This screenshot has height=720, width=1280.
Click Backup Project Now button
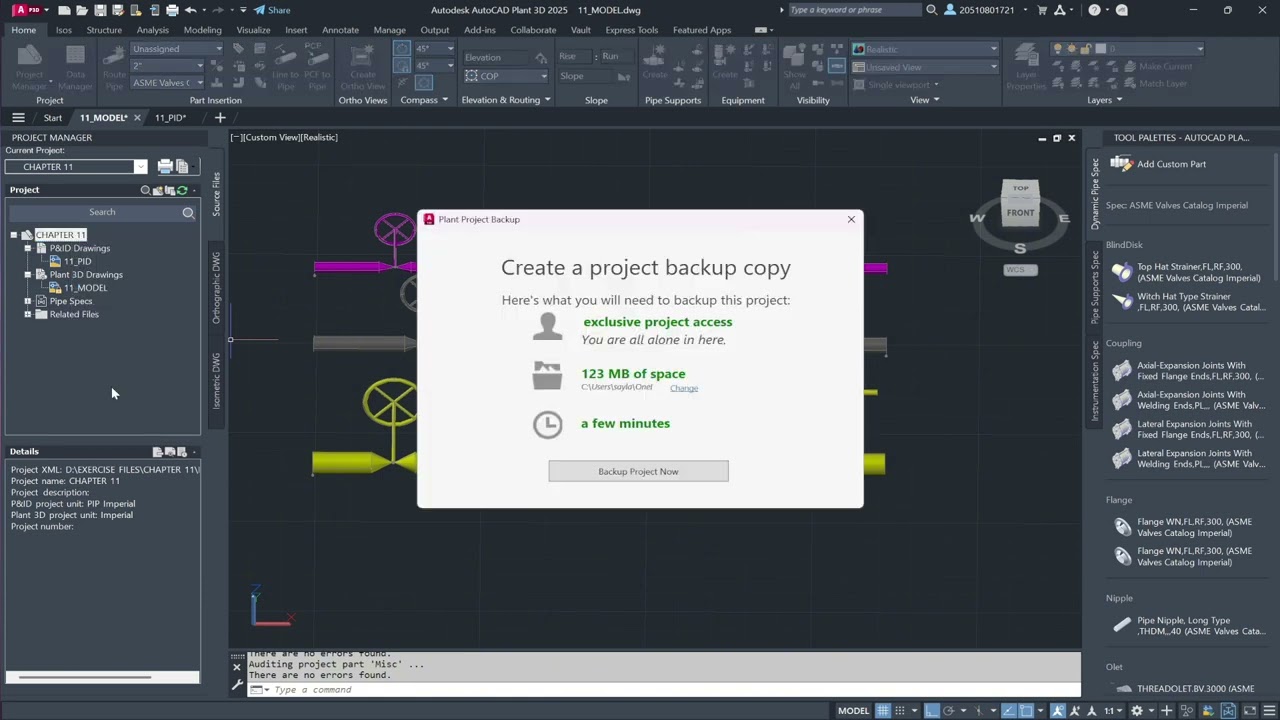(638, 471)
